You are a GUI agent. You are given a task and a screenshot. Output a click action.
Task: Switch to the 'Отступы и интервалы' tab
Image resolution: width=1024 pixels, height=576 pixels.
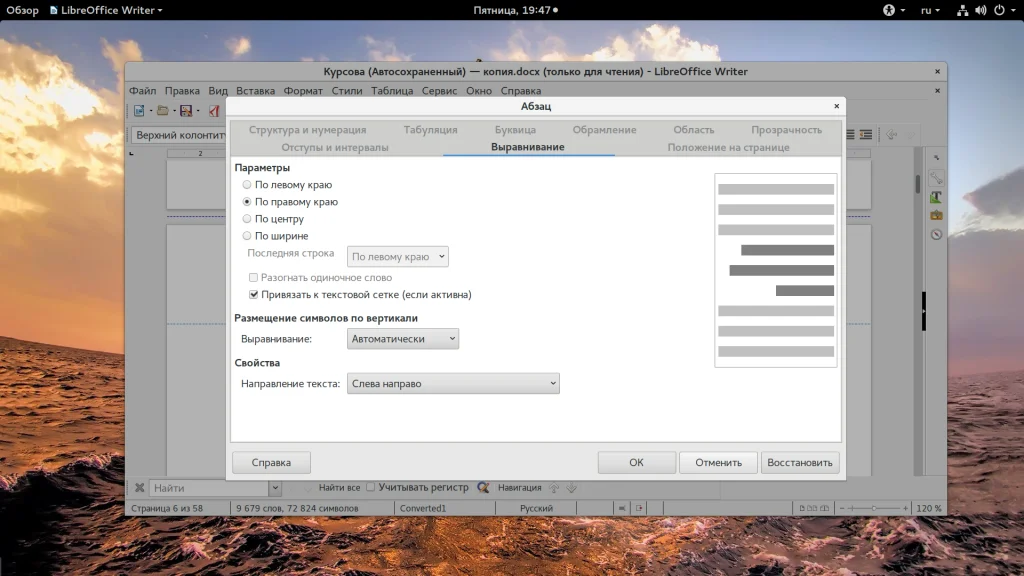pyautogui.click(x=335, y=147)
